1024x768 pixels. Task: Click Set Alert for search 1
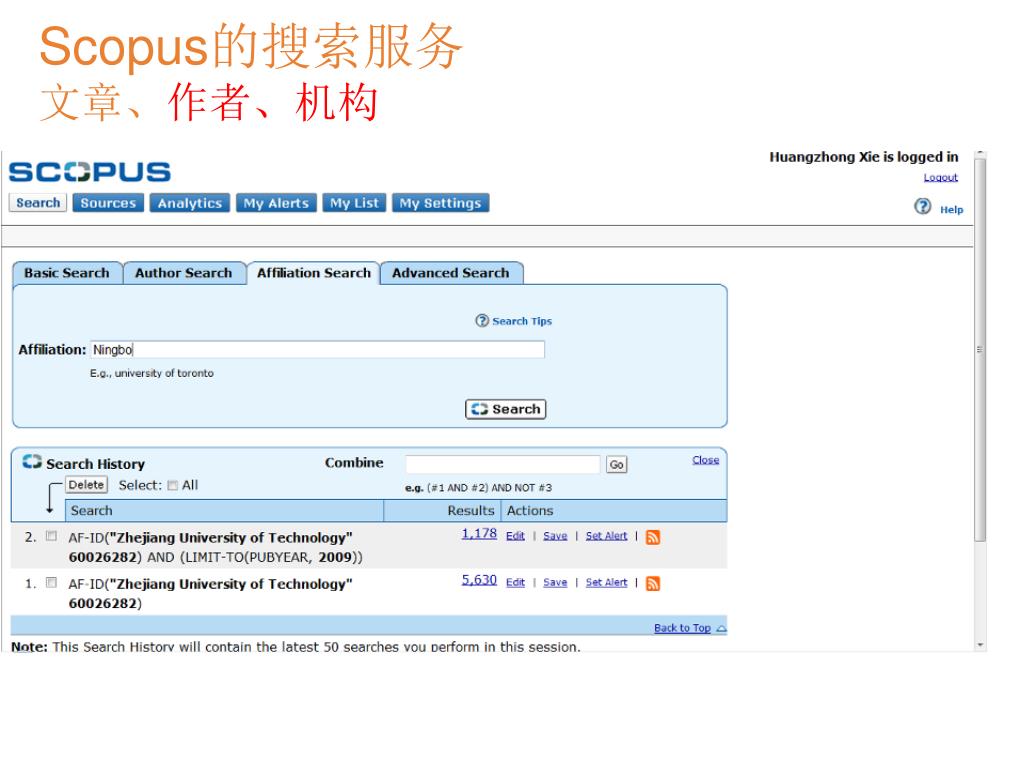click(606, 582)
